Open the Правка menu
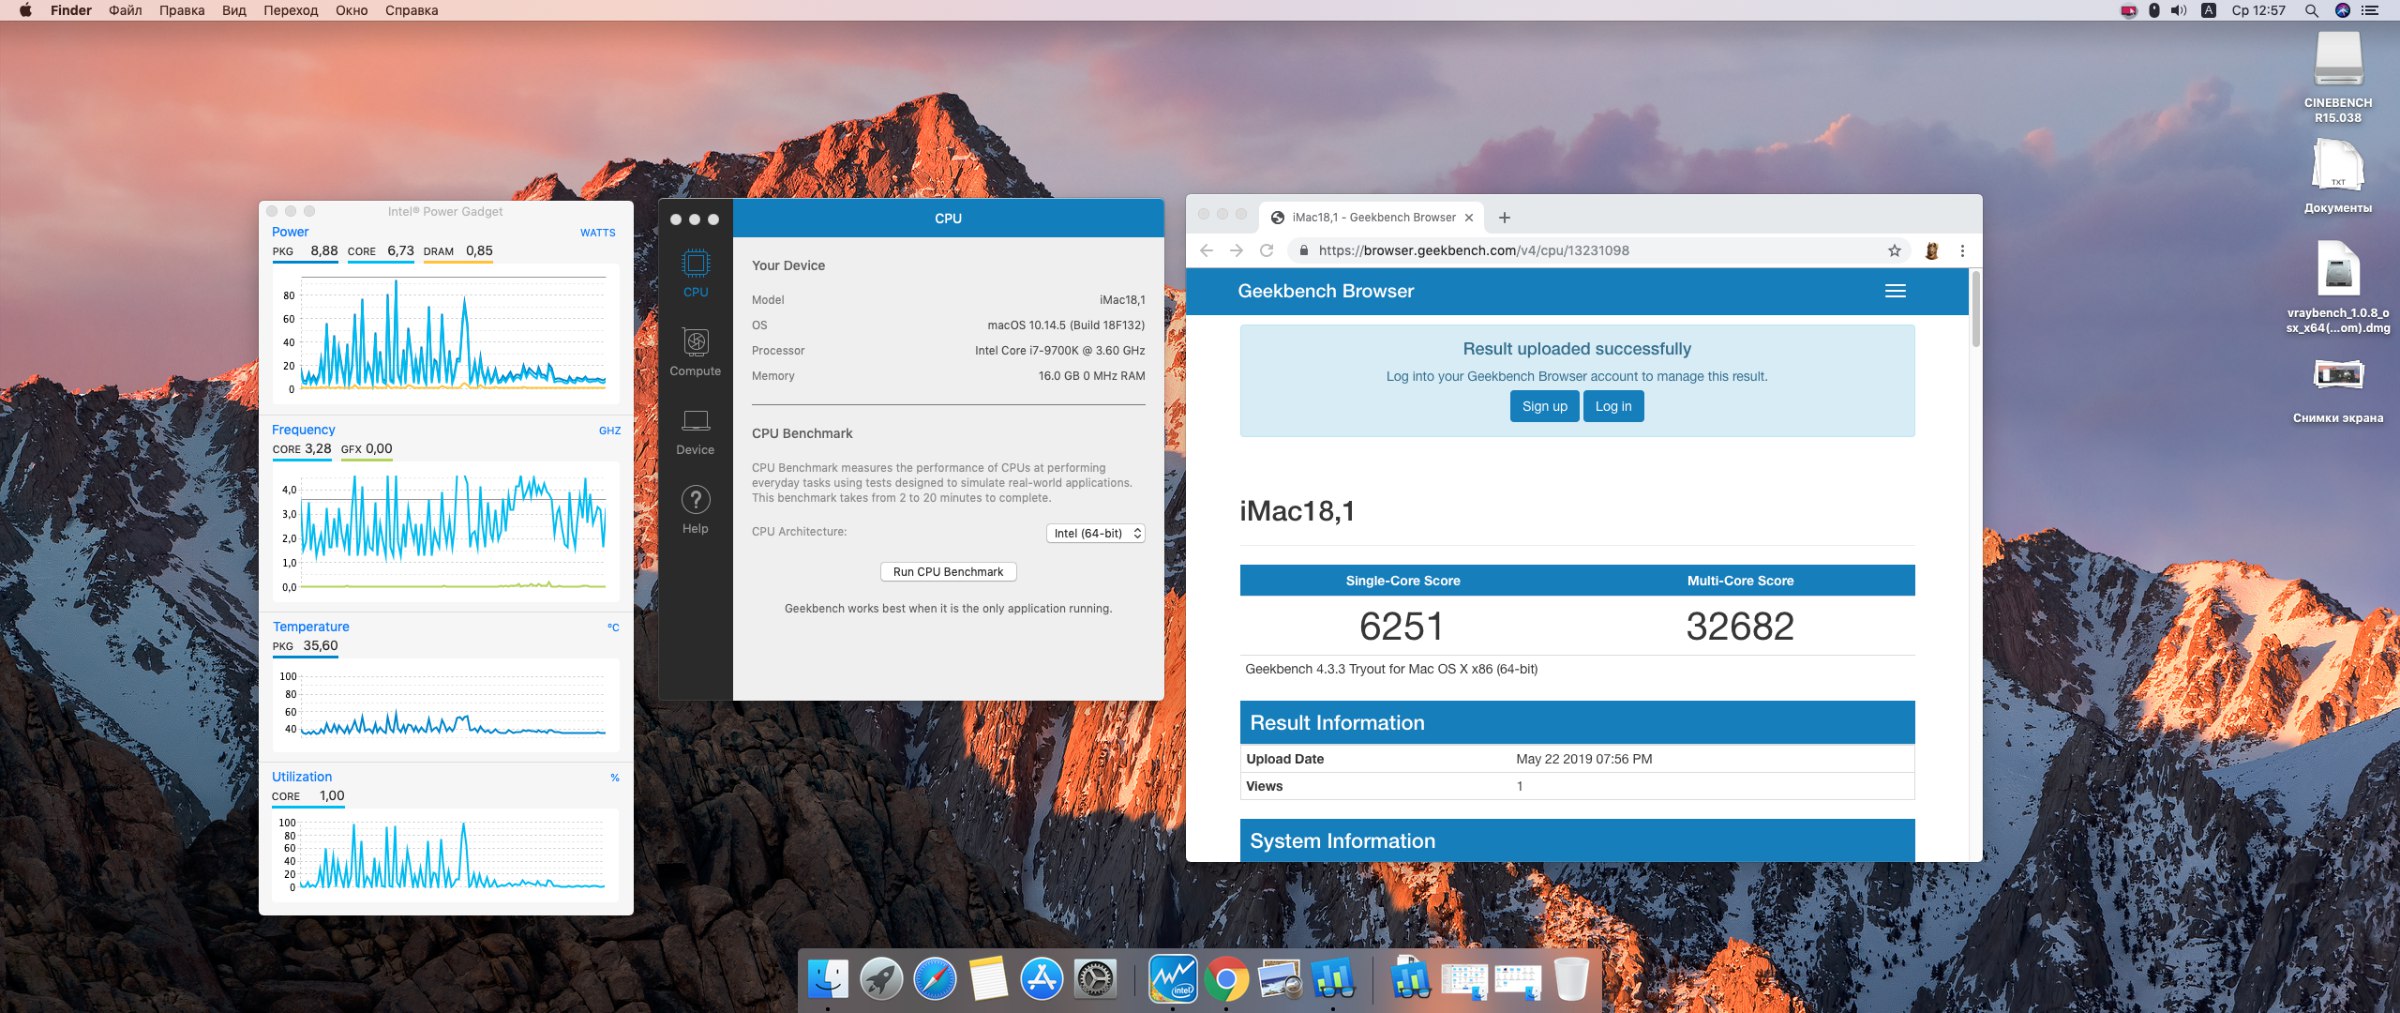 coord(182,10)
